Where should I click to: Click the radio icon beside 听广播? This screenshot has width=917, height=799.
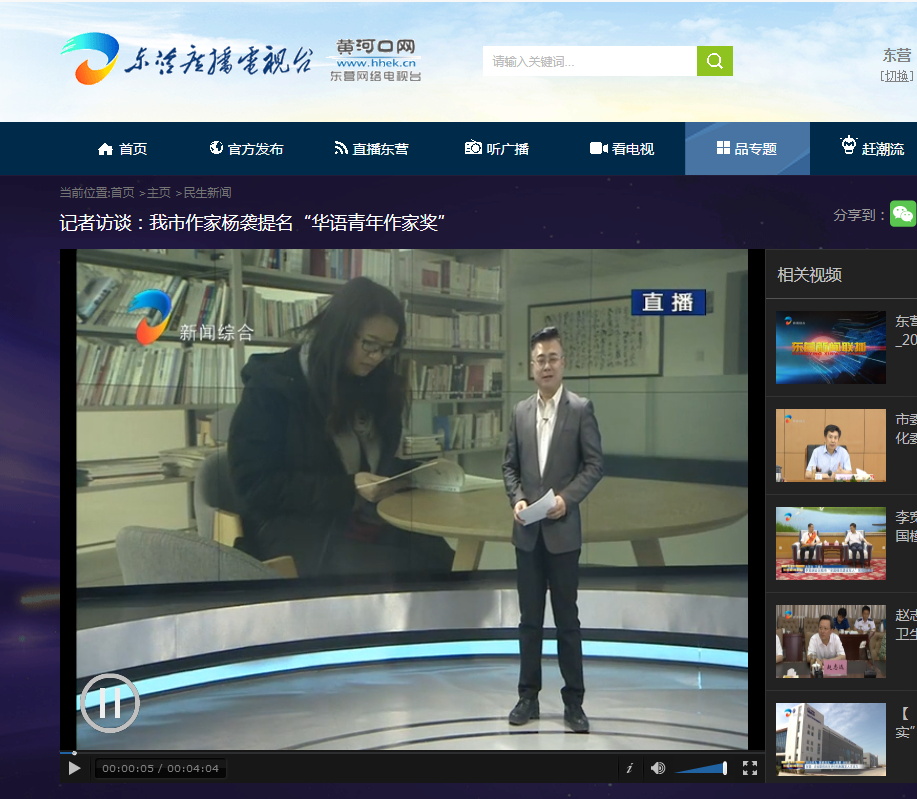[x=473, y=147]
